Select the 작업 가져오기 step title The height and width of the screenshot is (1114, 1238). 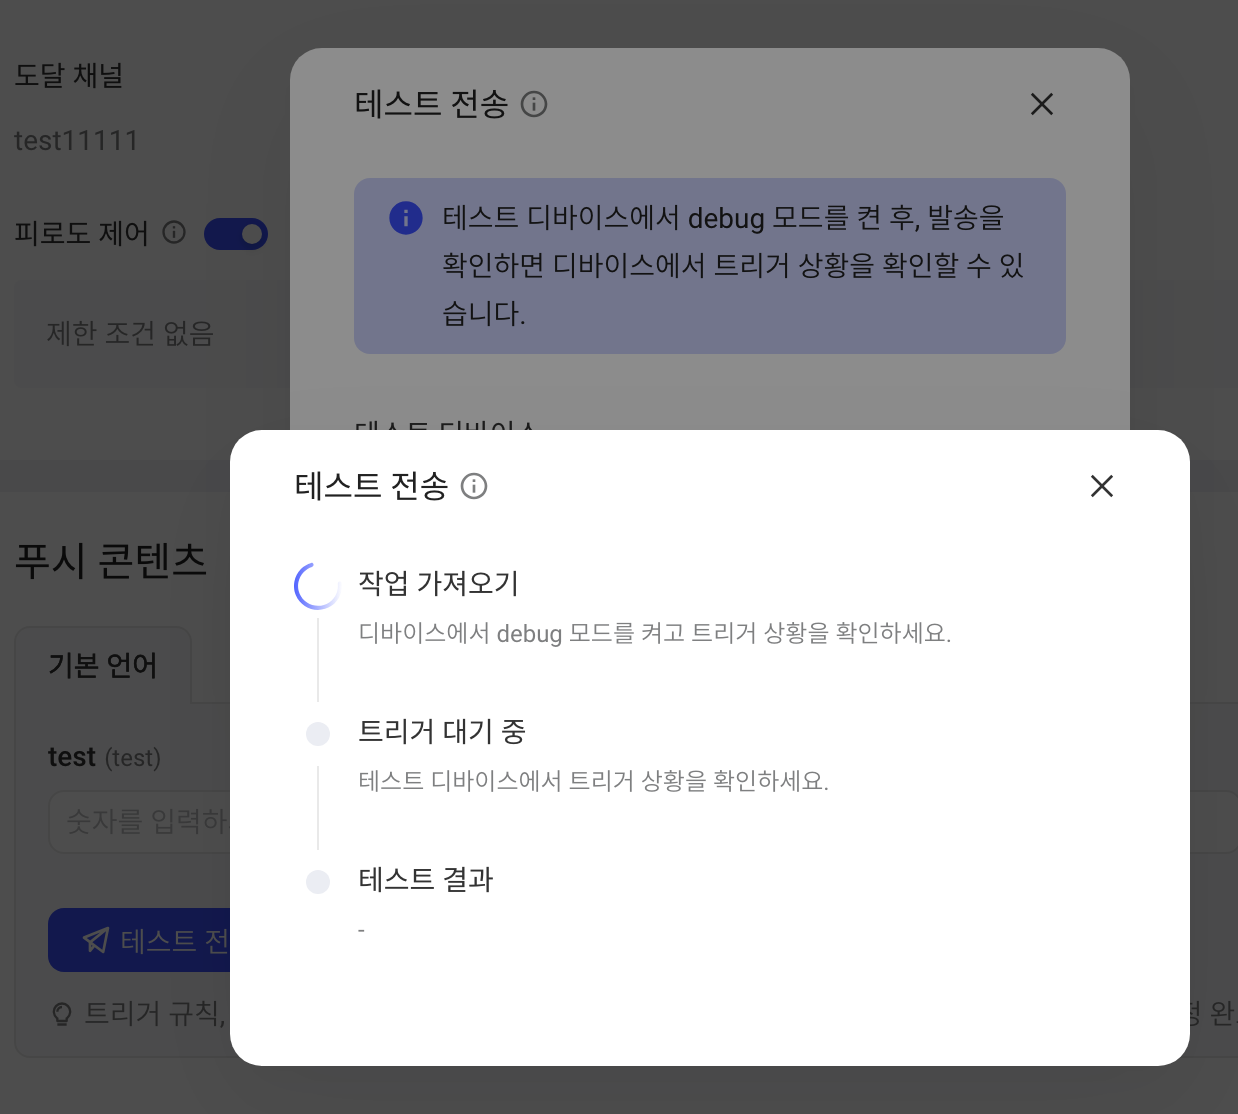point(439,583)
